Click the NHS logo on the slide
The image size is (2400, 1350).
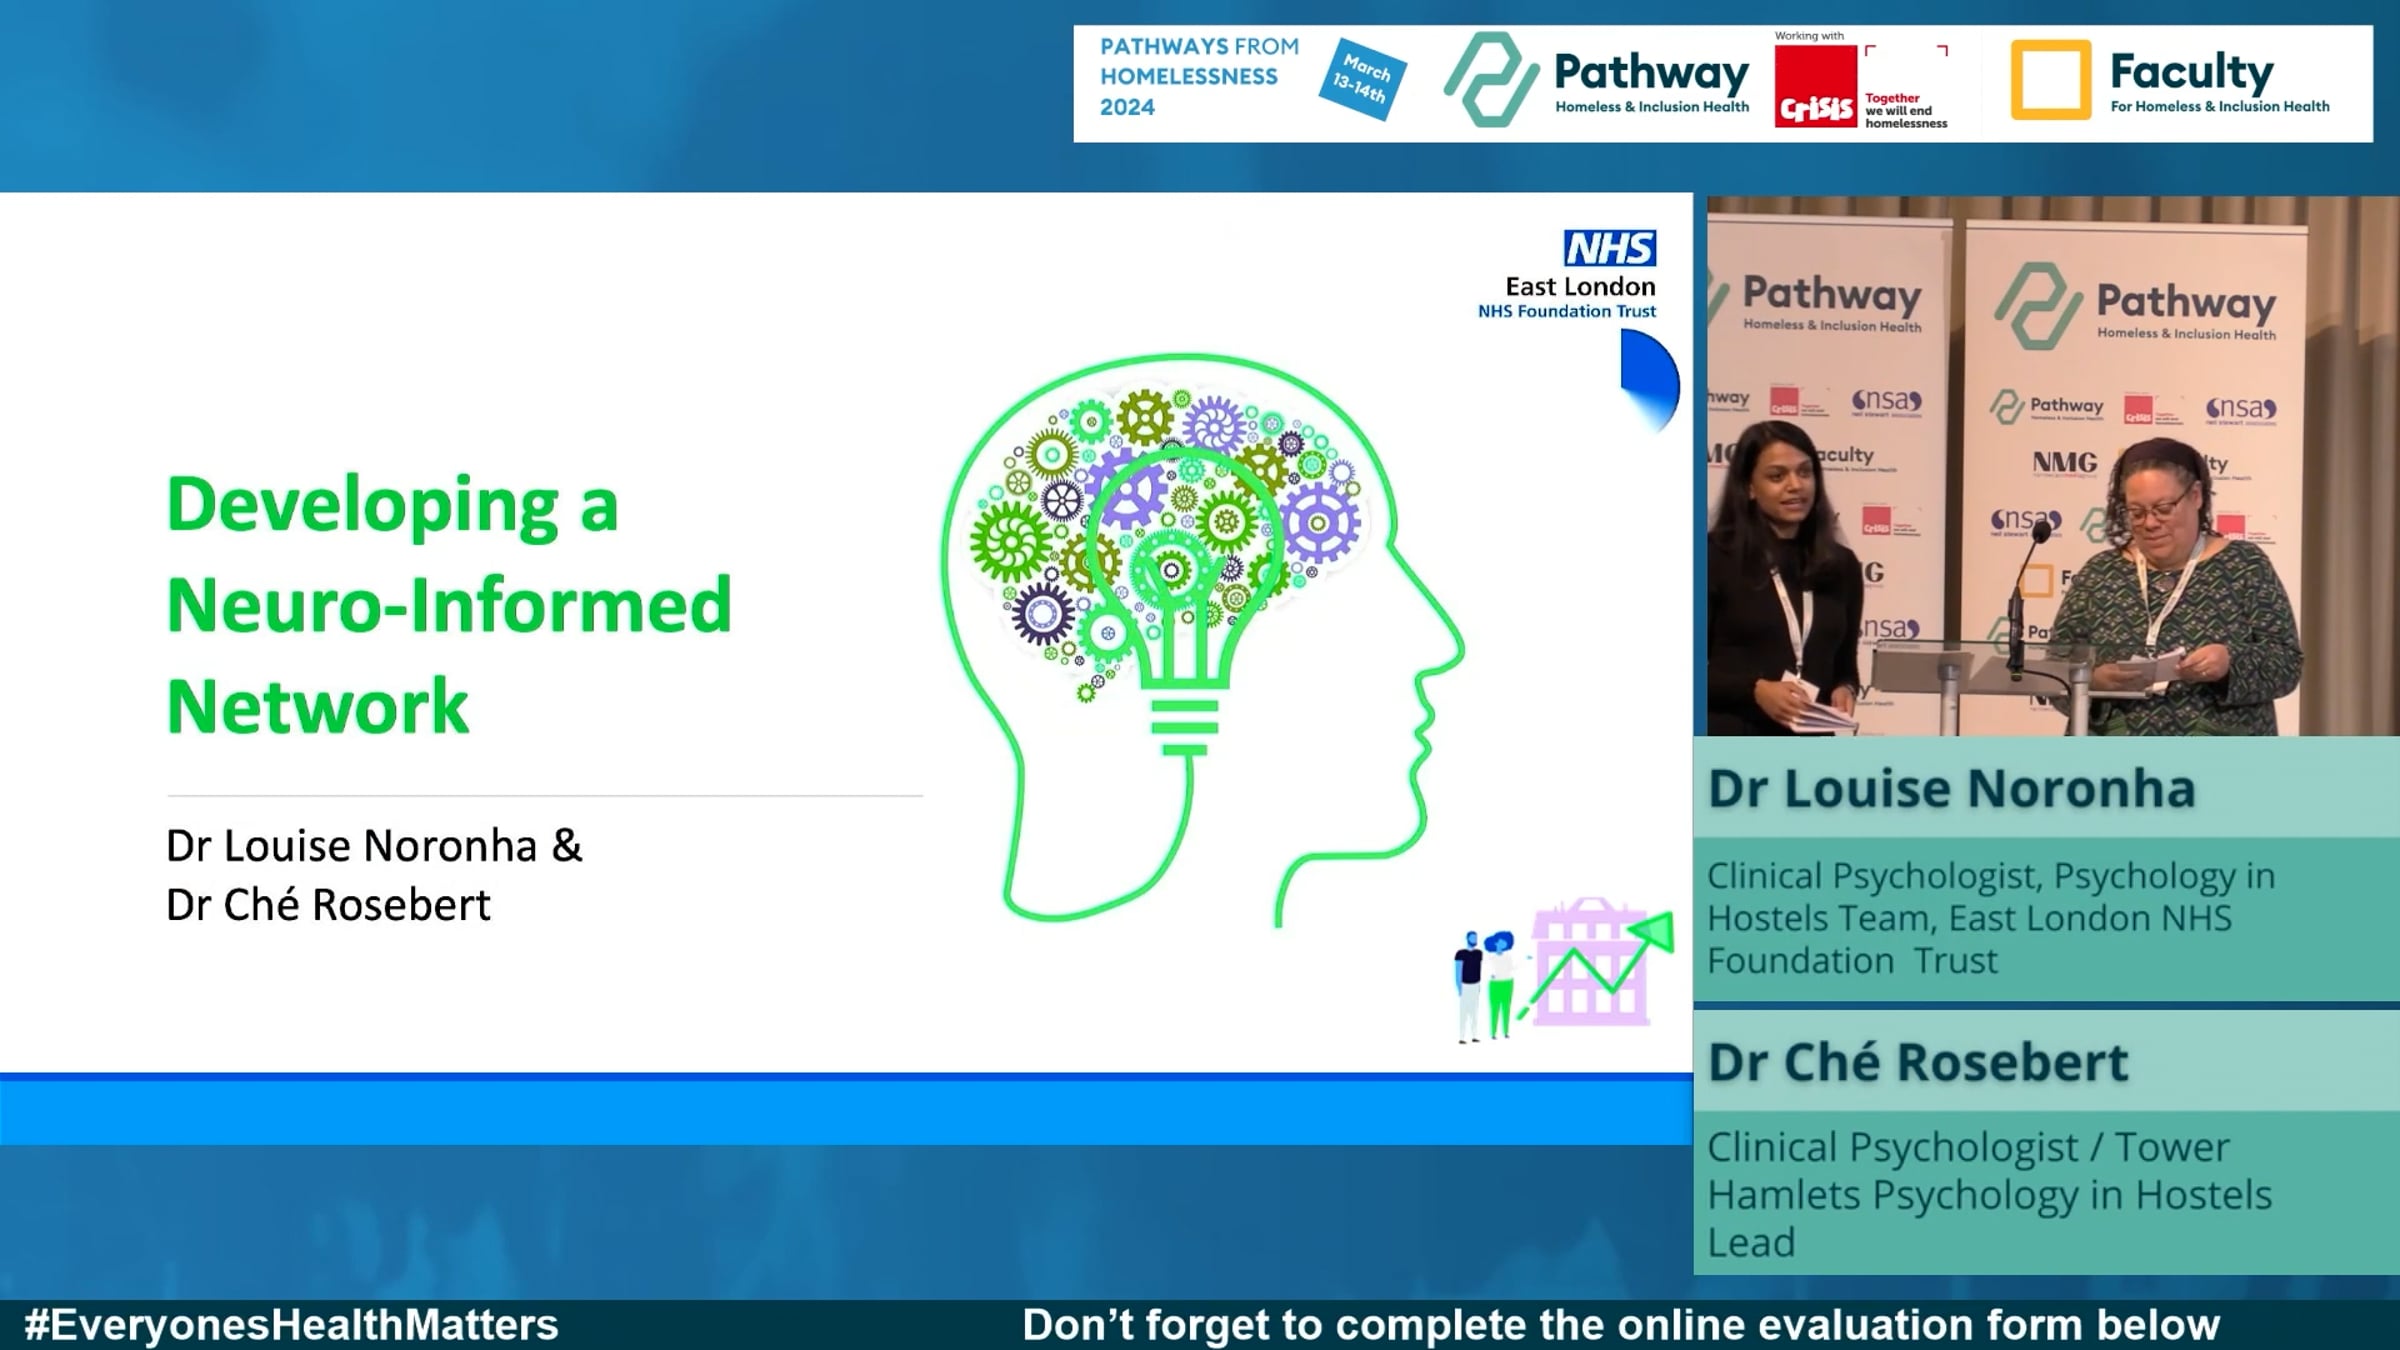click(1609, 248)
